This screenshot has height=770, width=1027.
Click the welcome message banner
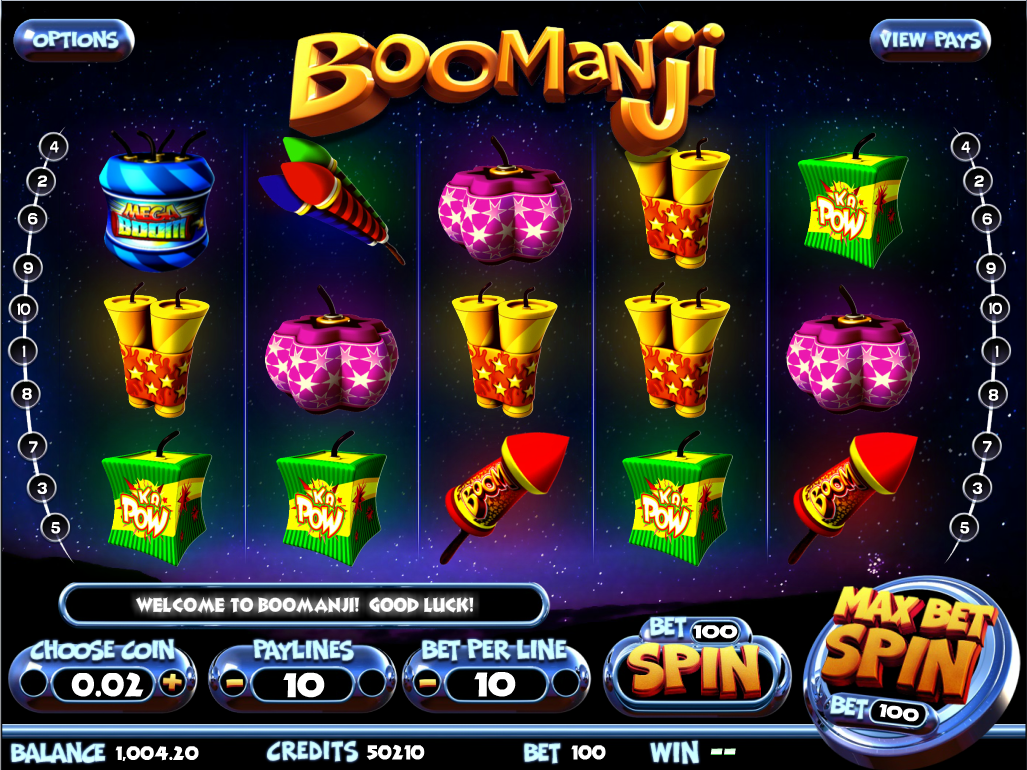pyautogui.click(x=304, y=604)
